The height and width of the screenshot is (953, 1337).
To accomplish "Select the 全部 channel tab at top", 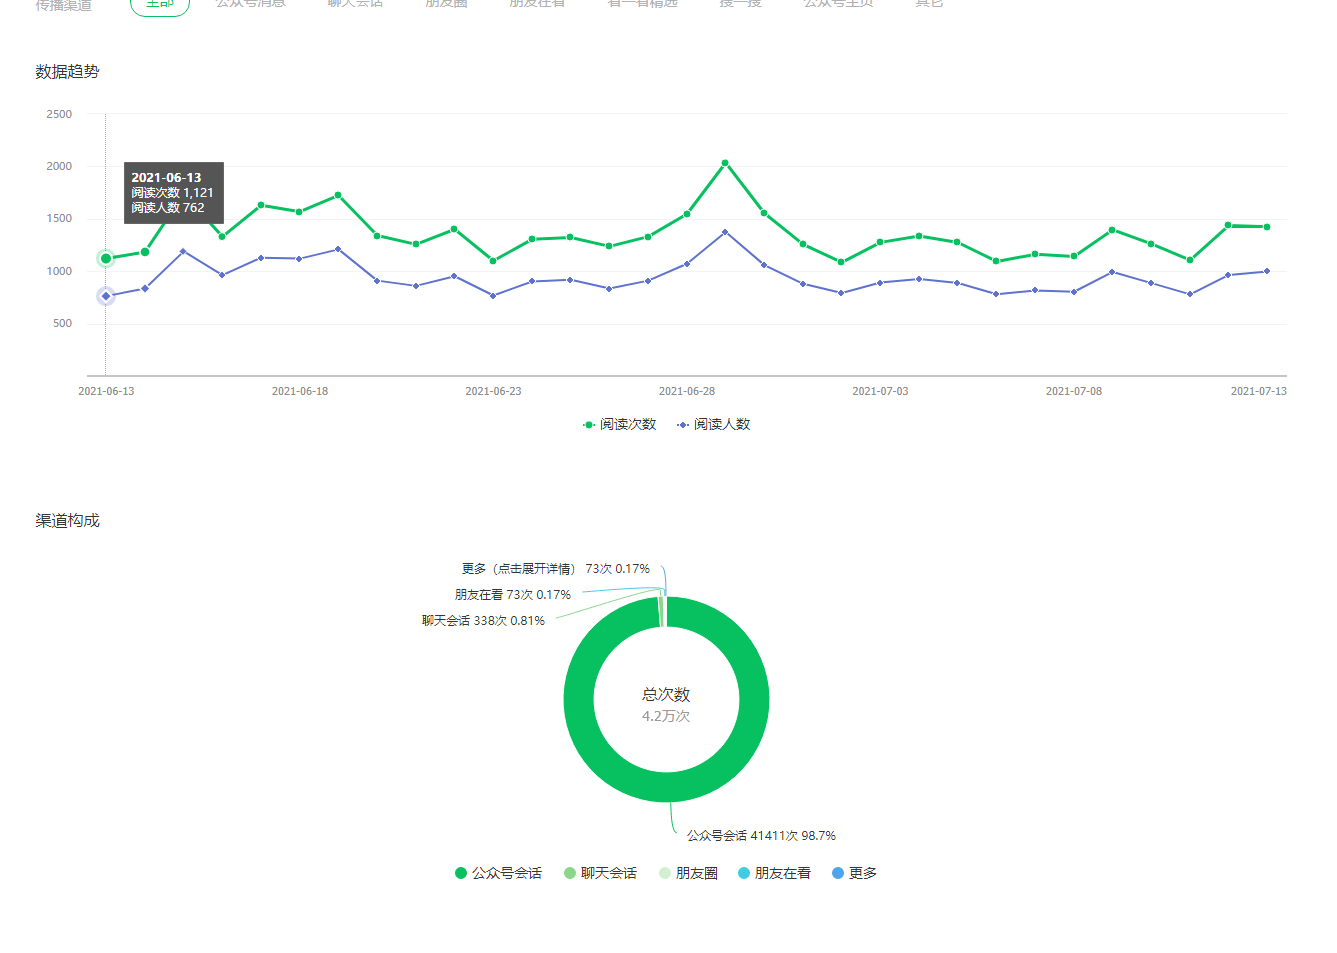I will (x=160, y=4).
